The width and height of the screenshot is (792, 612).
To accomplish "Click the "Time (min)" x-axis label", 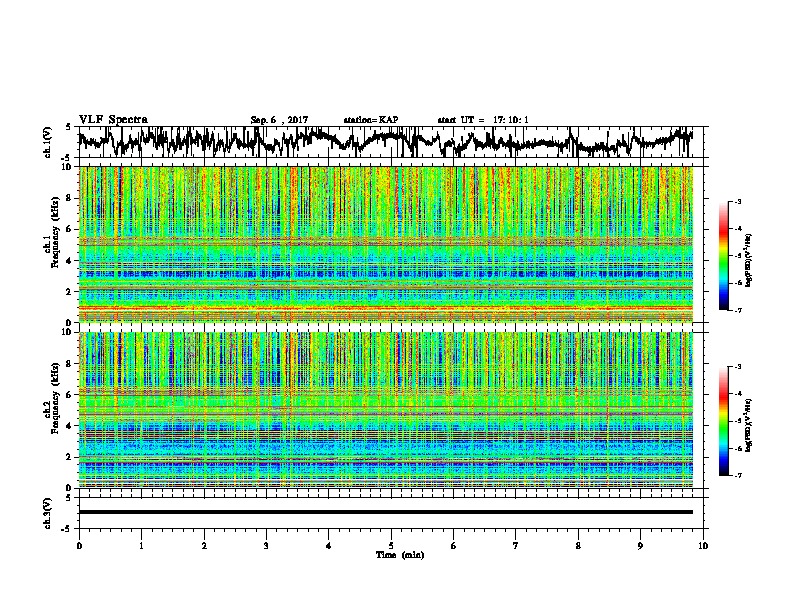I will pyautogui.click(x=400, y=555).
